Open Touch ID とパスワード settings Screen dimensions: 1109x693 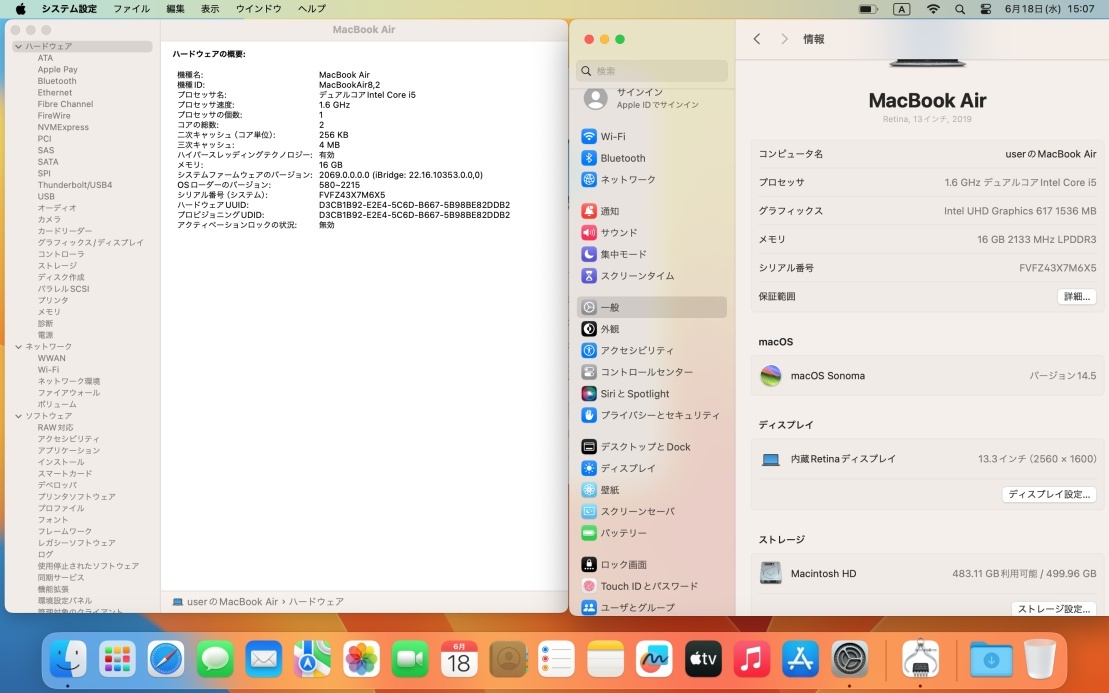point(651,586)
